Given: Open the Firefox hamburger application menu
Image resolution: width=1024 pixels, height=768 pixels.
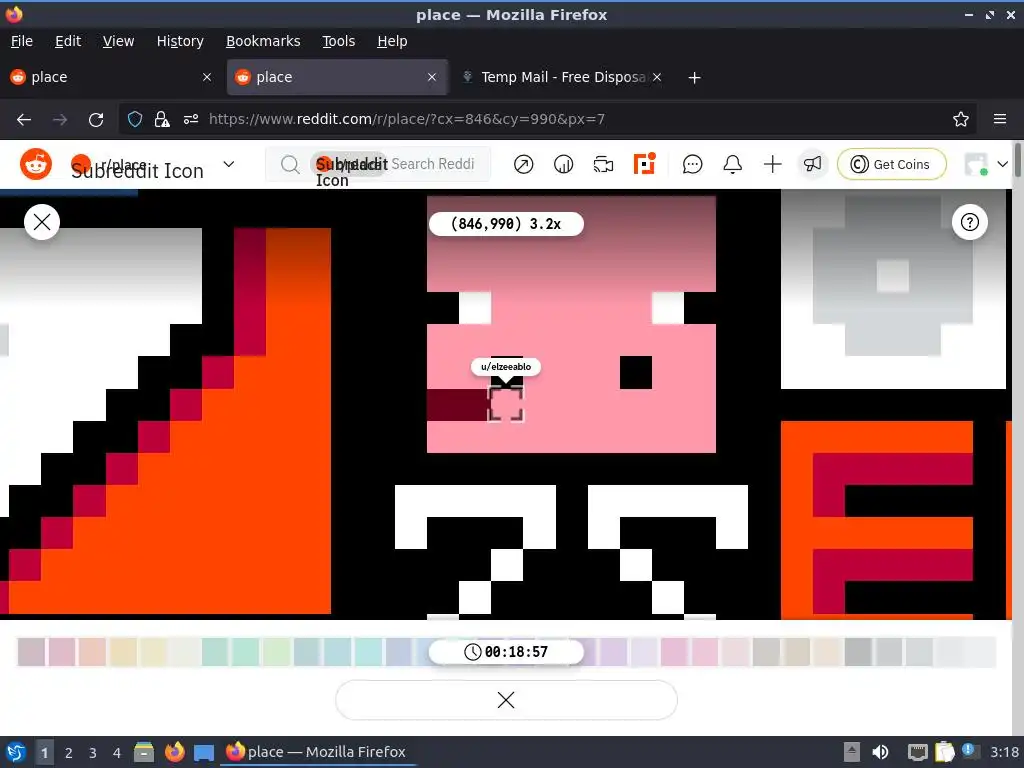Looking at the screenshot, I should [x=1000, y=120].
